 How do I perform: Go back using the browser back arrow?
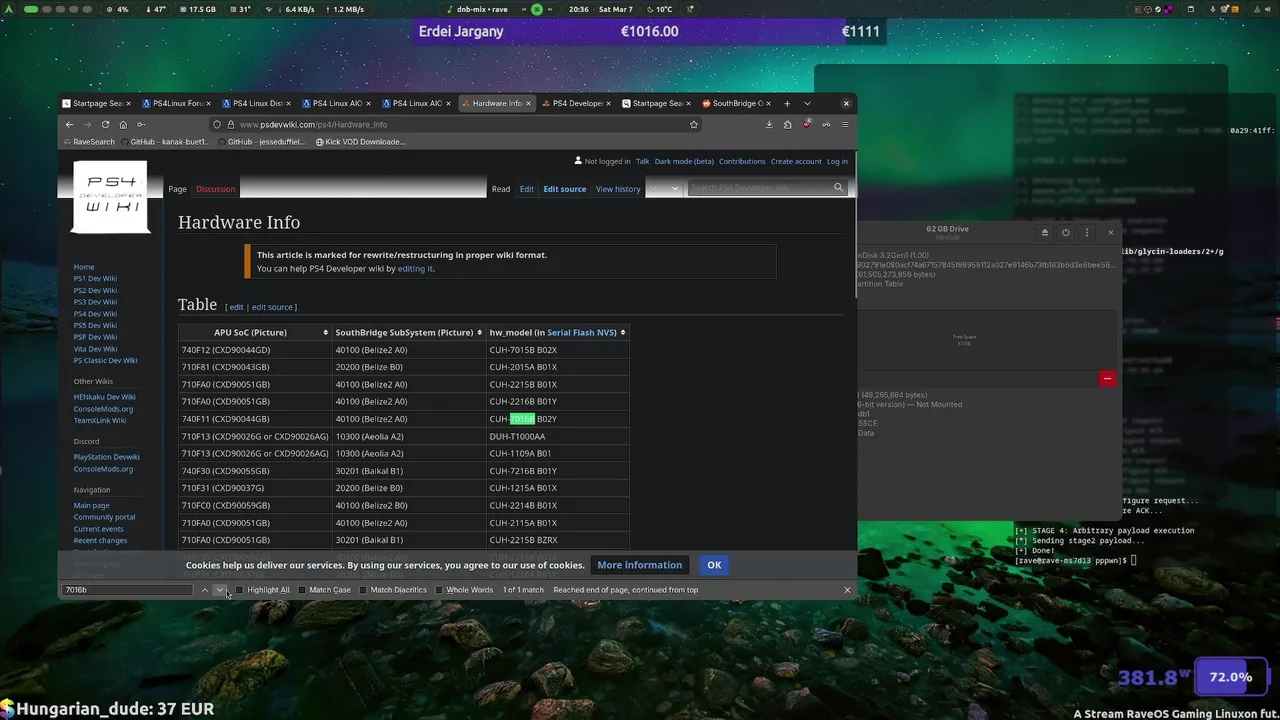pos(69,124)
